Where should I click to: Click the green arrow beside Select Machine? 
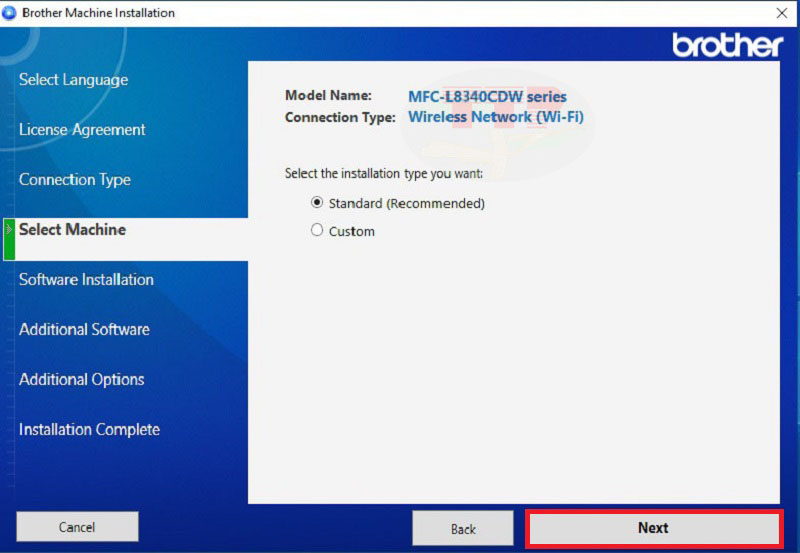(9, 230)
